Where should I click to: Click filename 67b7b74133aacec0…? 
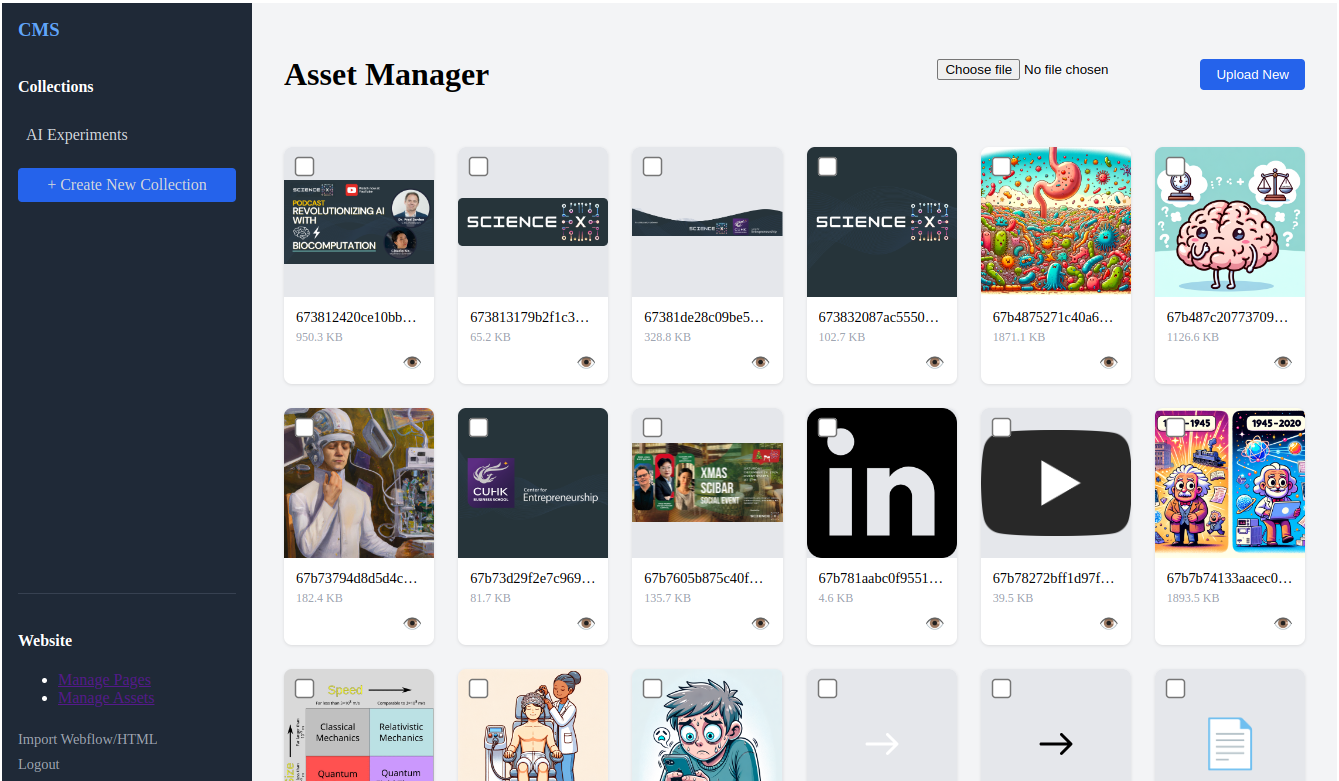pos(1229,578)
